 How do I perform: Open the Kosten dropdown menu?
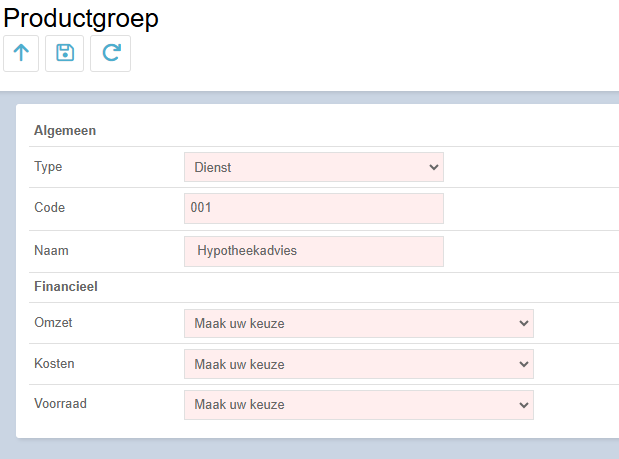tap(359, 364)
